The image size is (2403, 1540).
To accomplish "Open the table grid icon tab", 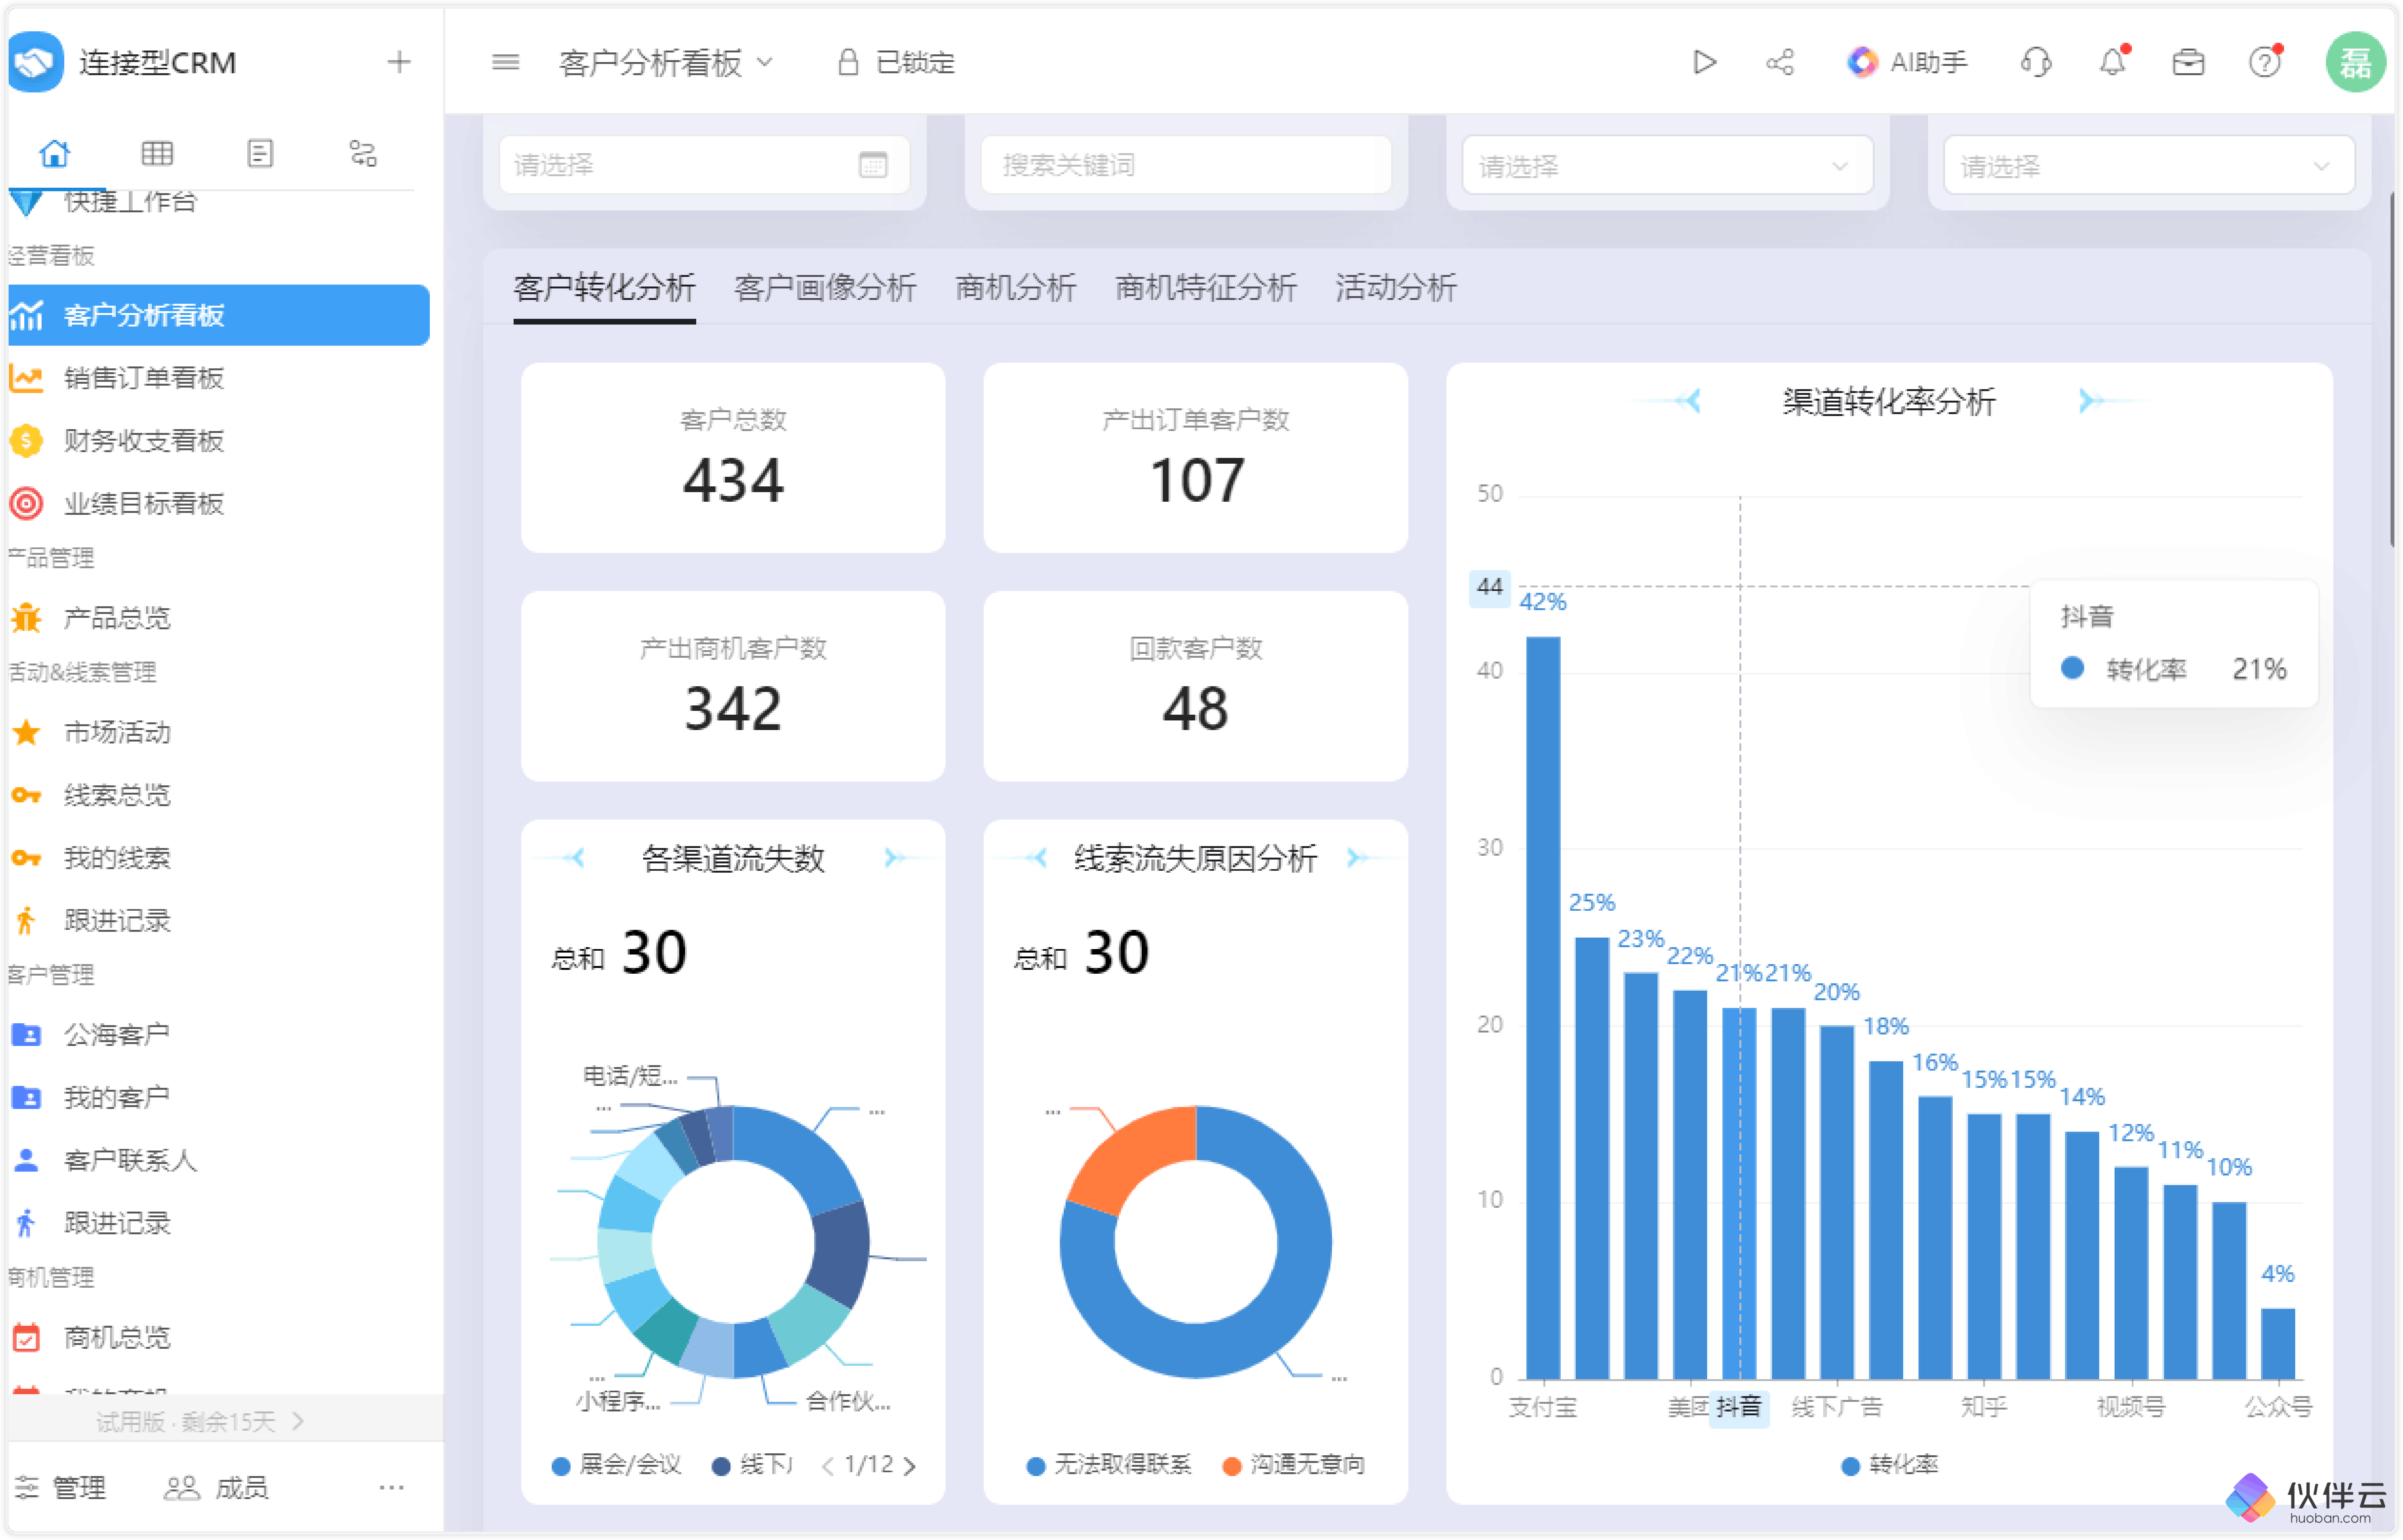I will [157, 153].
